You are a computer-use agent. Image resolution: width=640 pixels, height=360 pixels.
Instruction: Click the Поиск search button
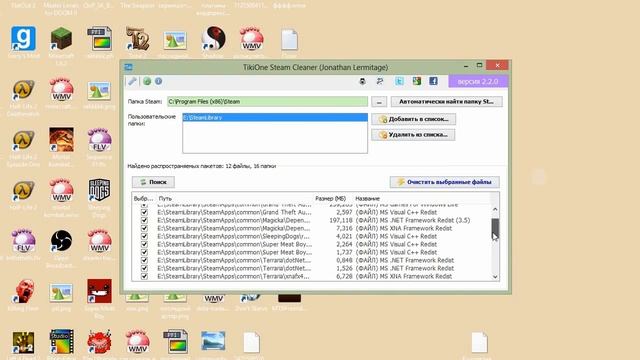pos(153,182)
